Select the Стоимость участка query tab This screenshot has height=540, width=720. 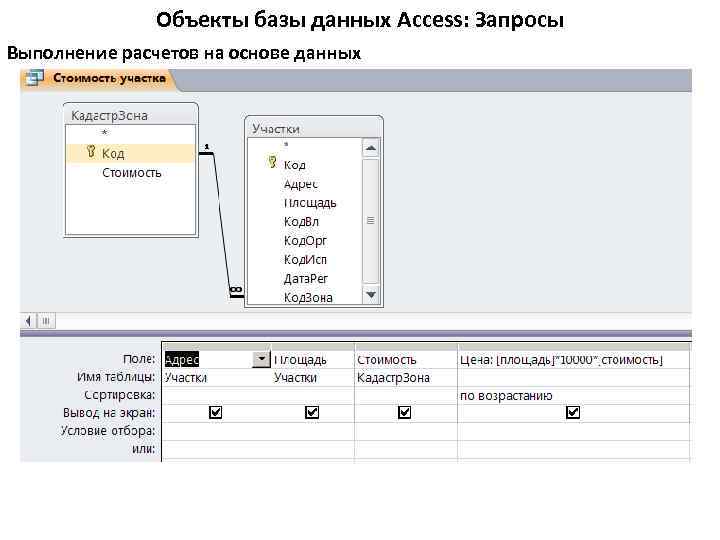point(99,79)
